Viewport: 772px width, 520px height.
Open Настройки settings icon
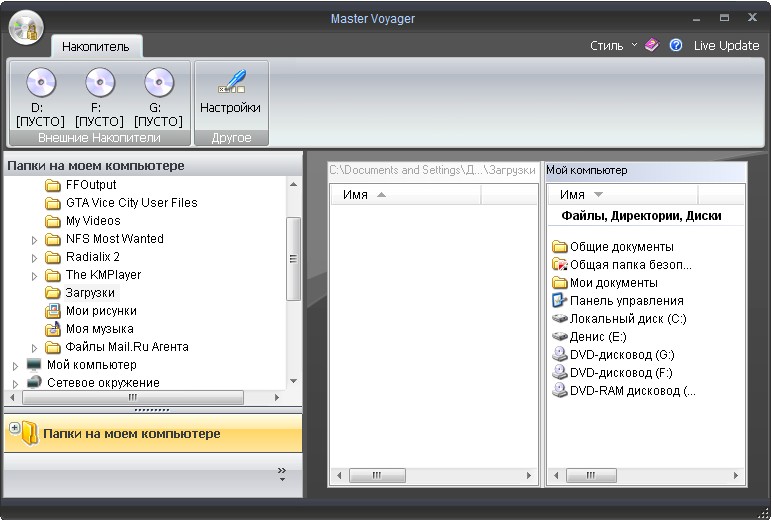pos(230,84)
